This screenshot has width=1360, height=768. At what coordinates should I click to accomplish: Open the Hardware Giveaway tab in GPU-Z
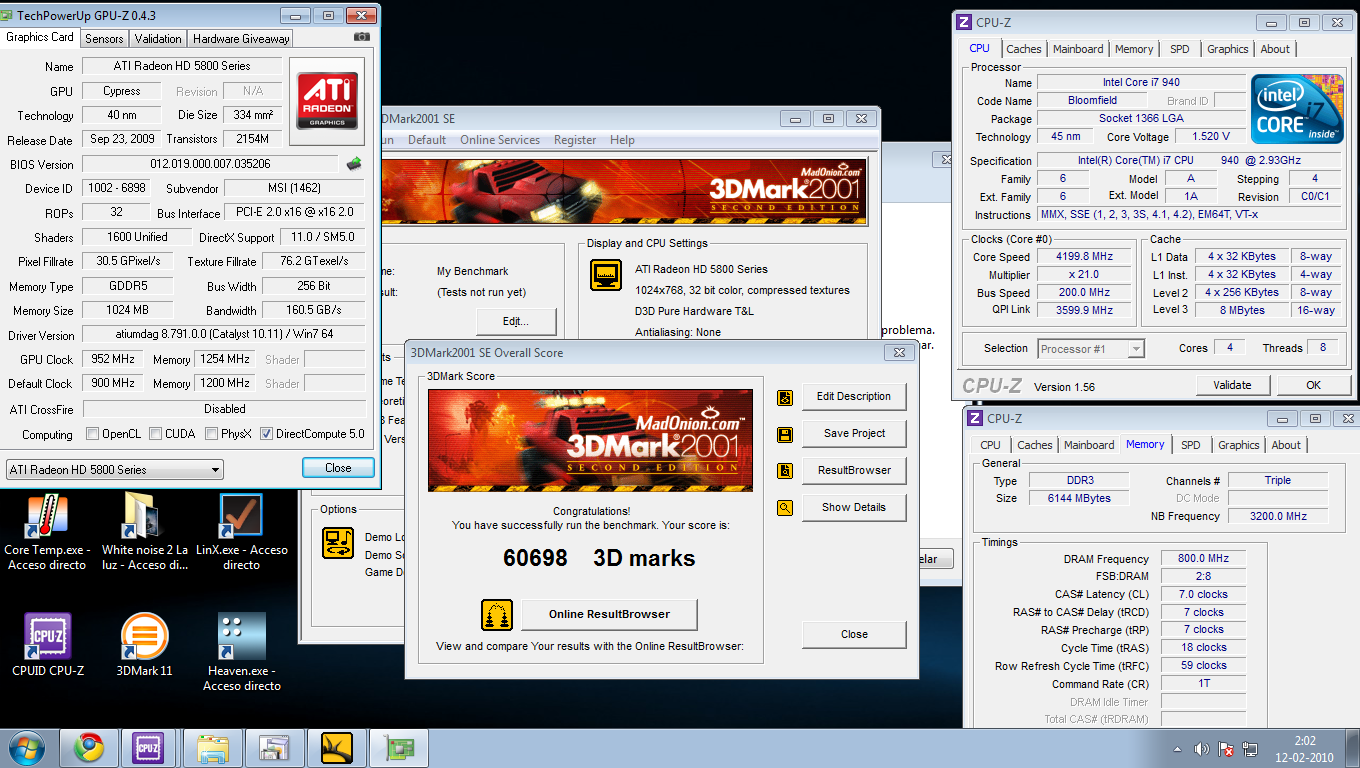point(241,38)
